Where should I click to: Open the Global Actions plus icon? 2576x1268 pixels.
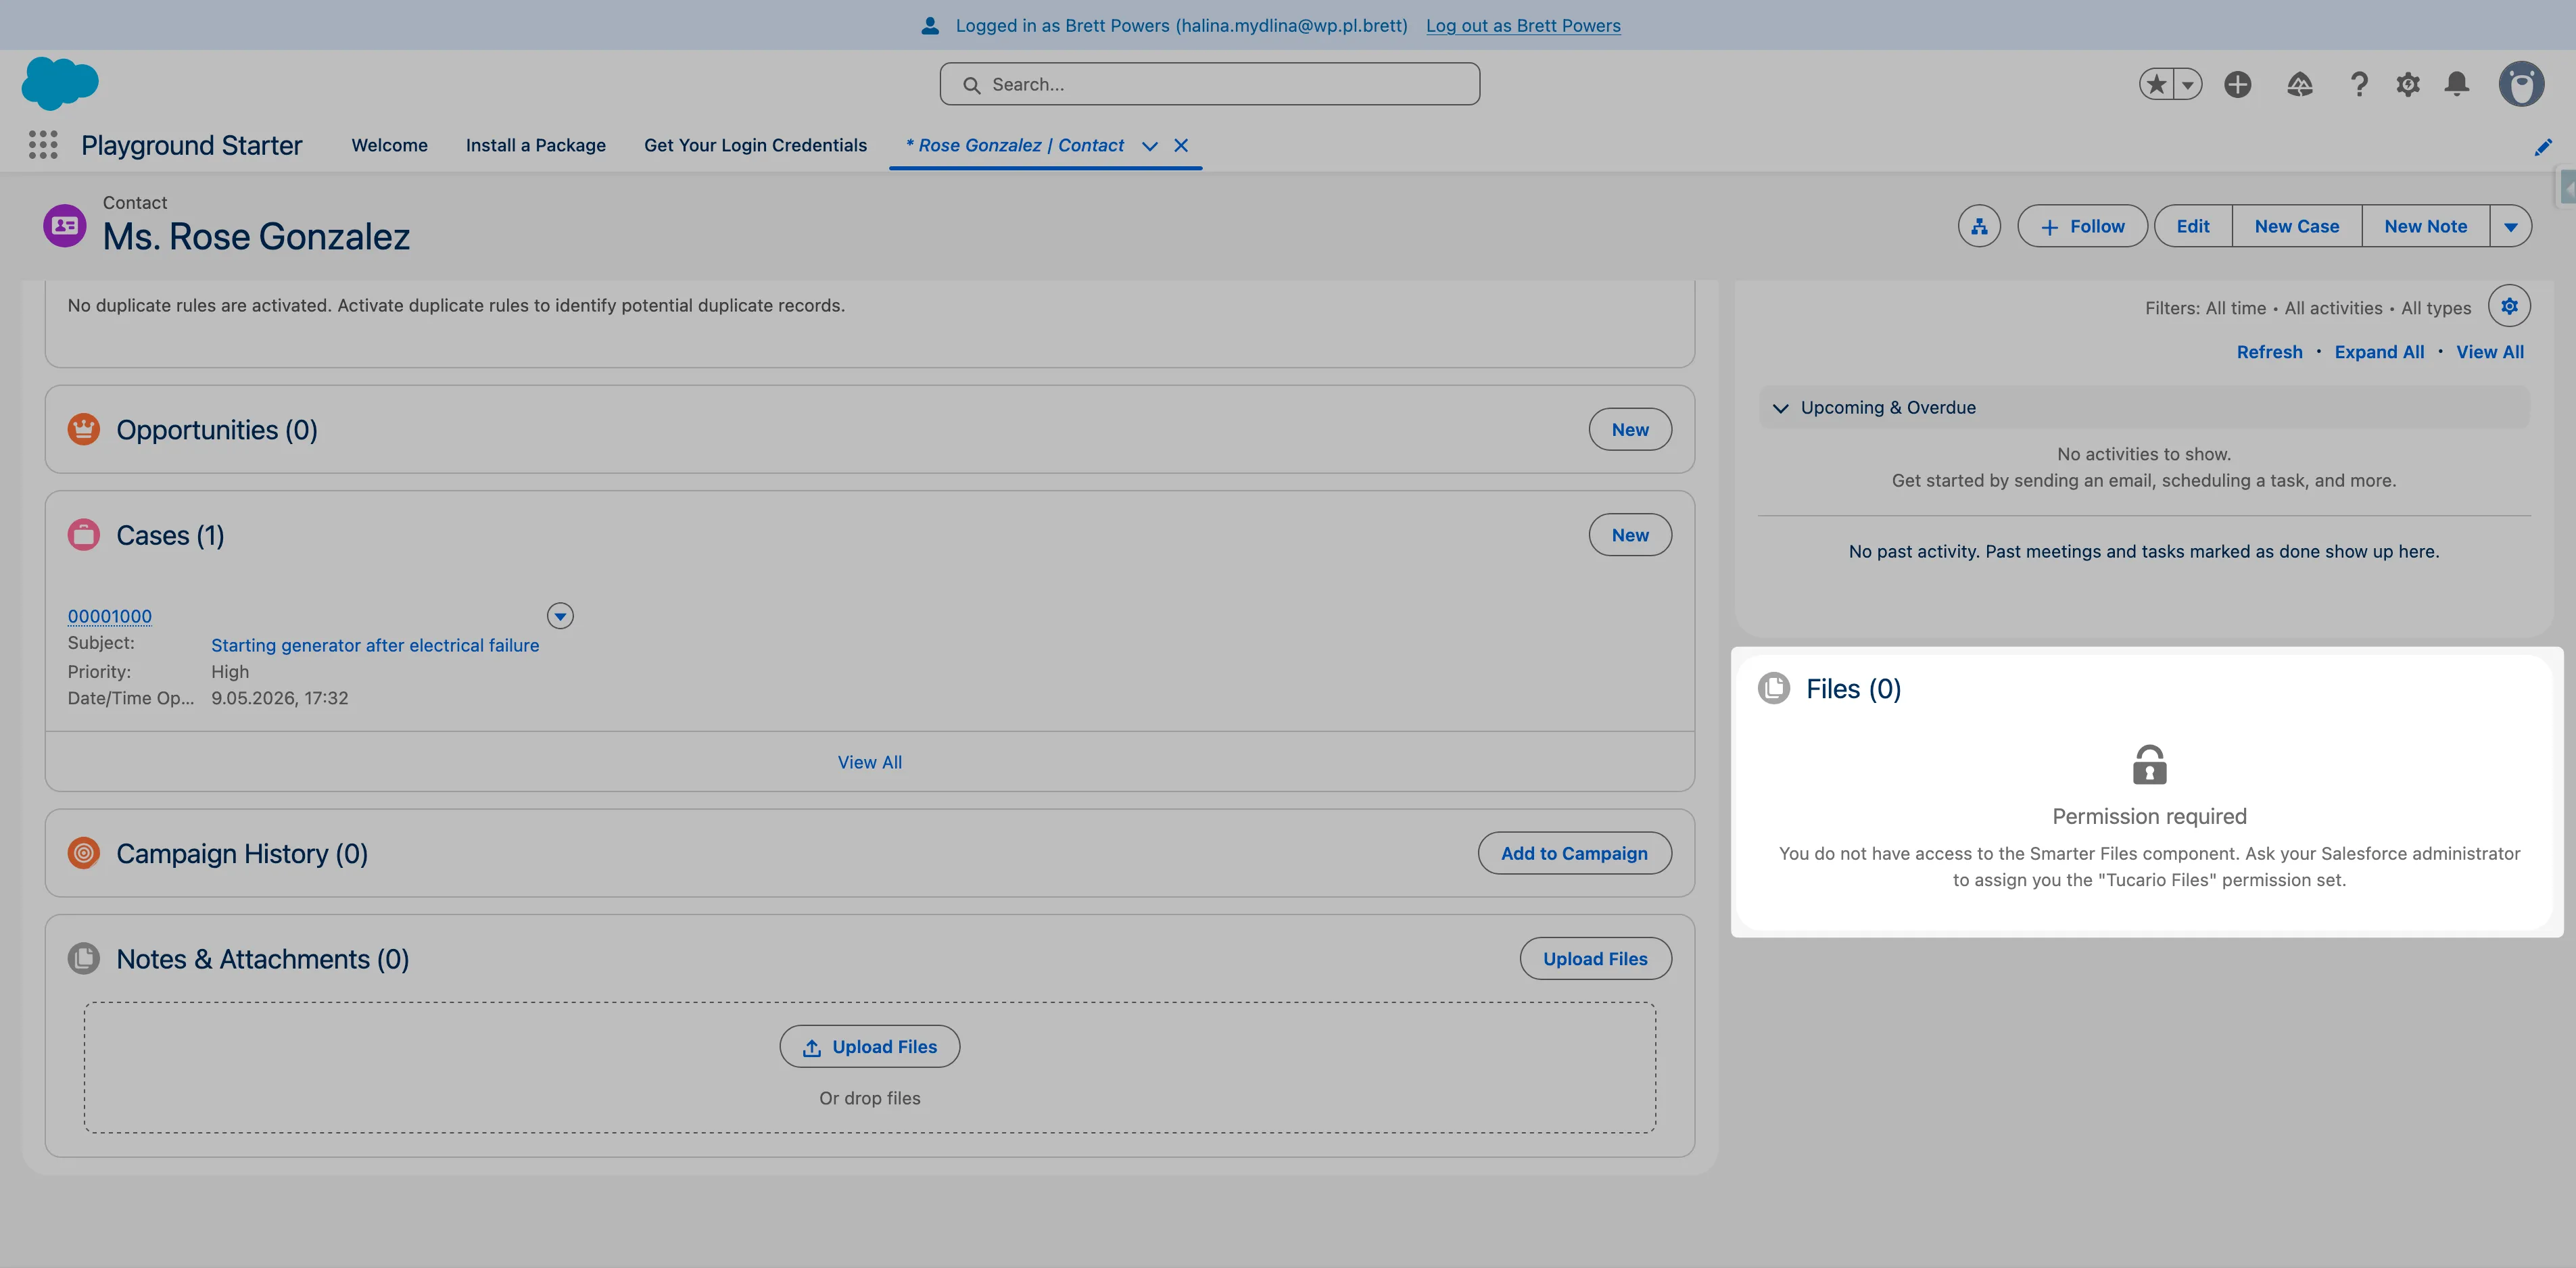[x=2238, y=84]
